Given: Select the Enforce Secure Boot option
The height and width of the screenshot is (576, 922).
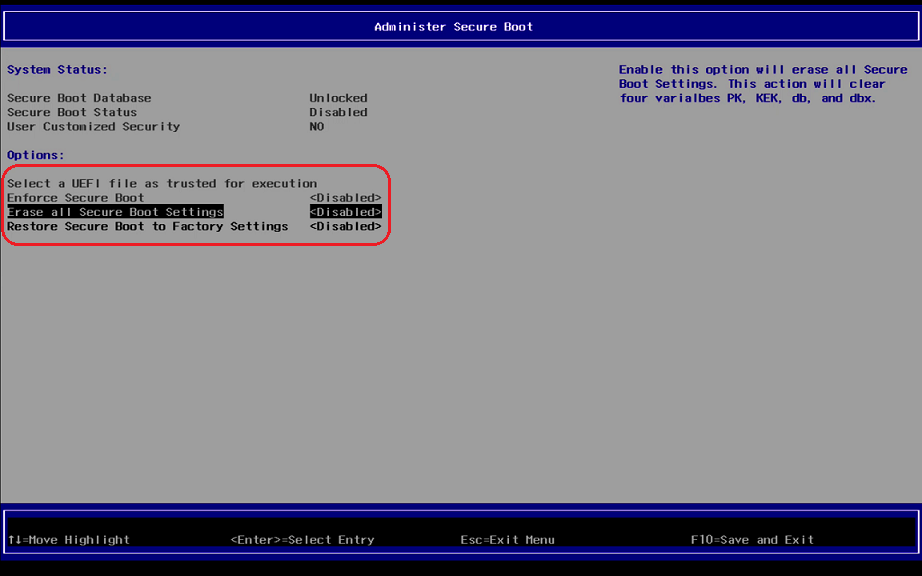Looking at the screenshot, I should pos(76,198).
